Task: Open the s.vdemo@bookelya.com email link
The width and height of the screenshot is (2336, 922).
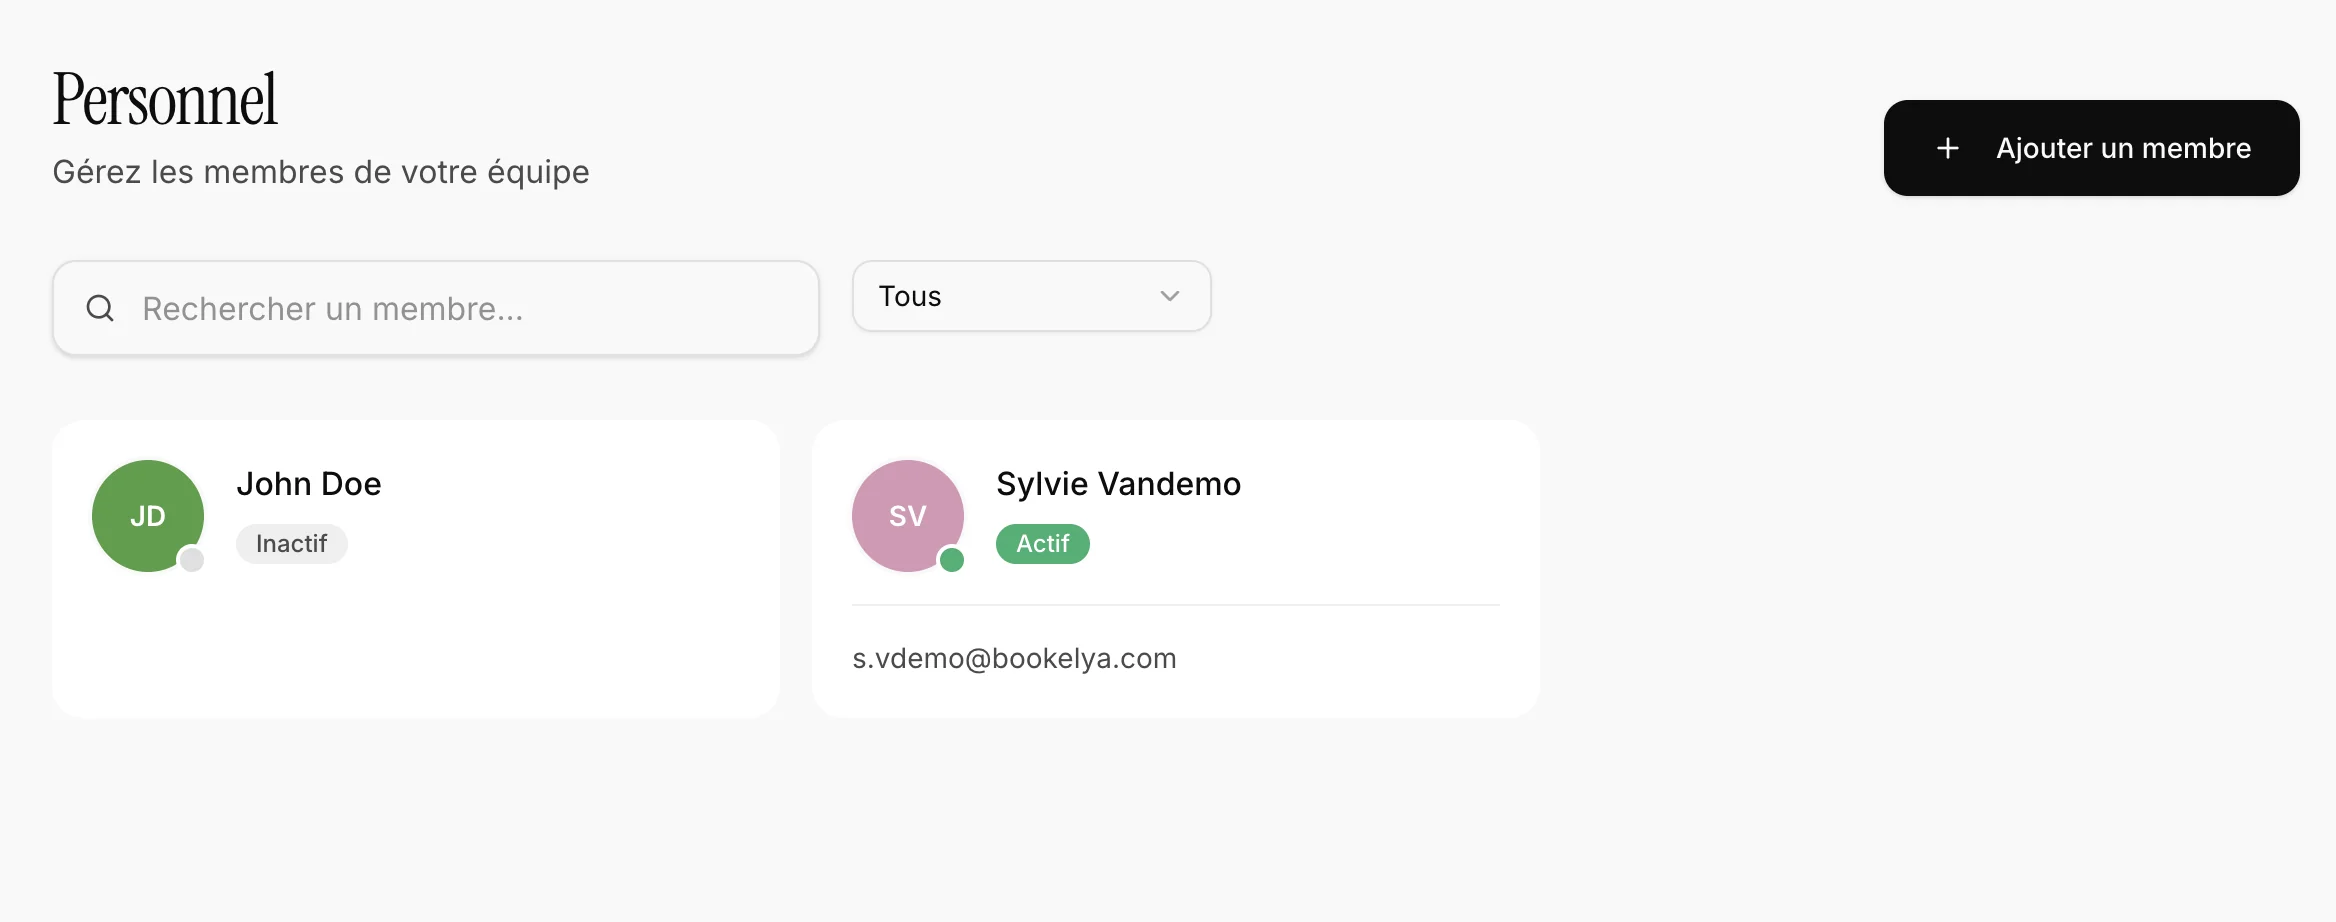Action: [x=1014, y=658]
